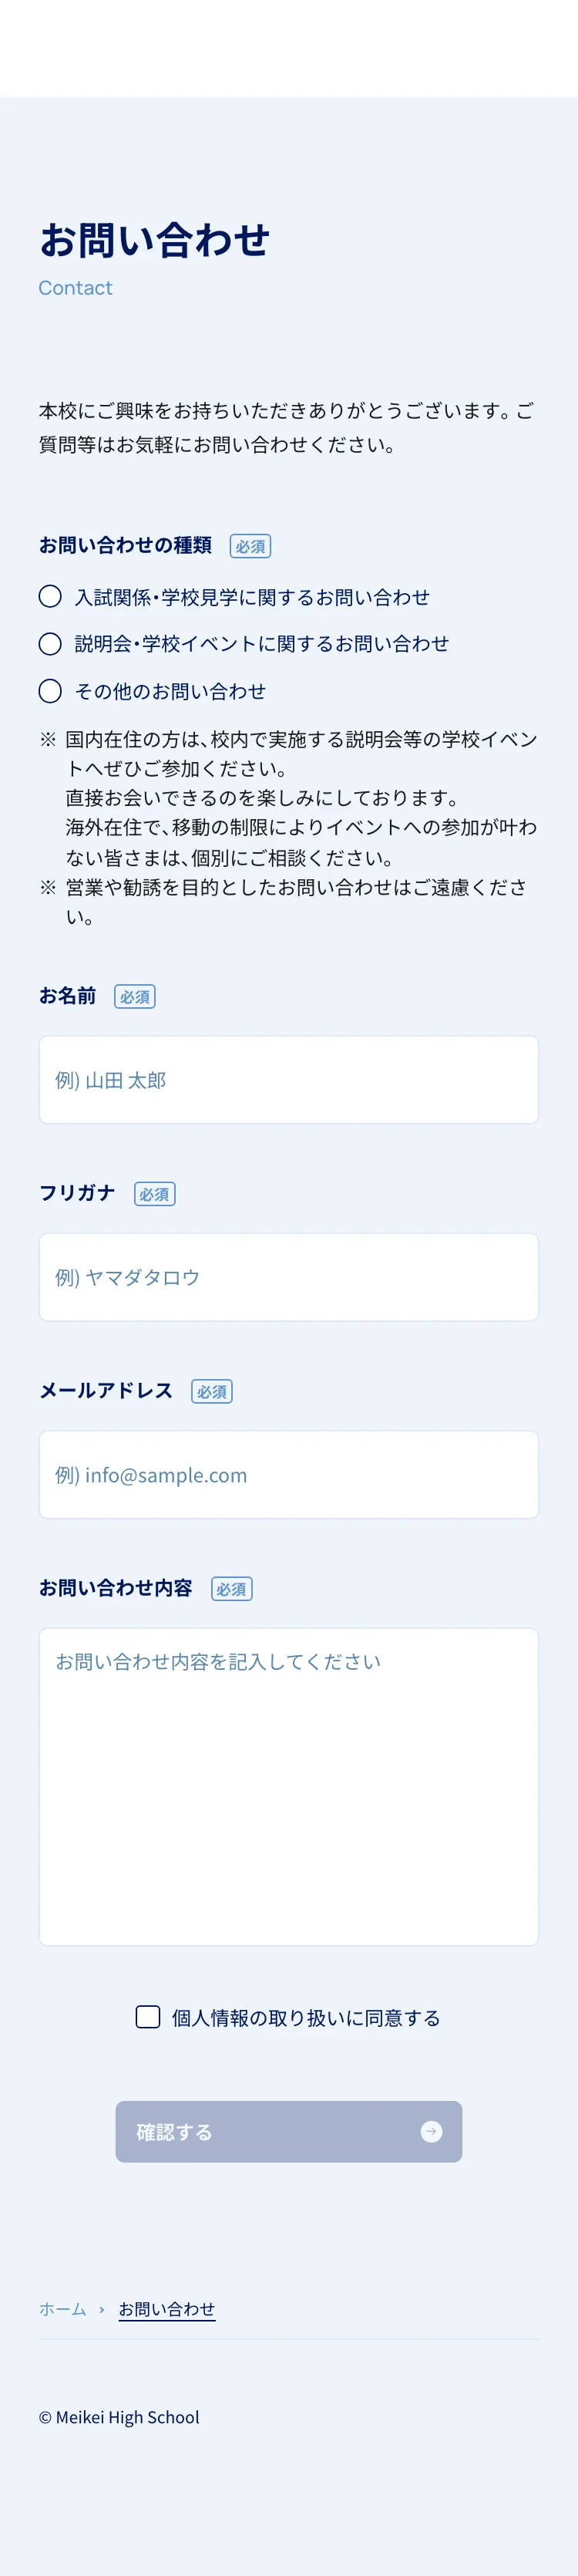Click the お問い合わせ breadcrumb link
The width and height of the screenshot is (578, 2576).
(167, 2309)
